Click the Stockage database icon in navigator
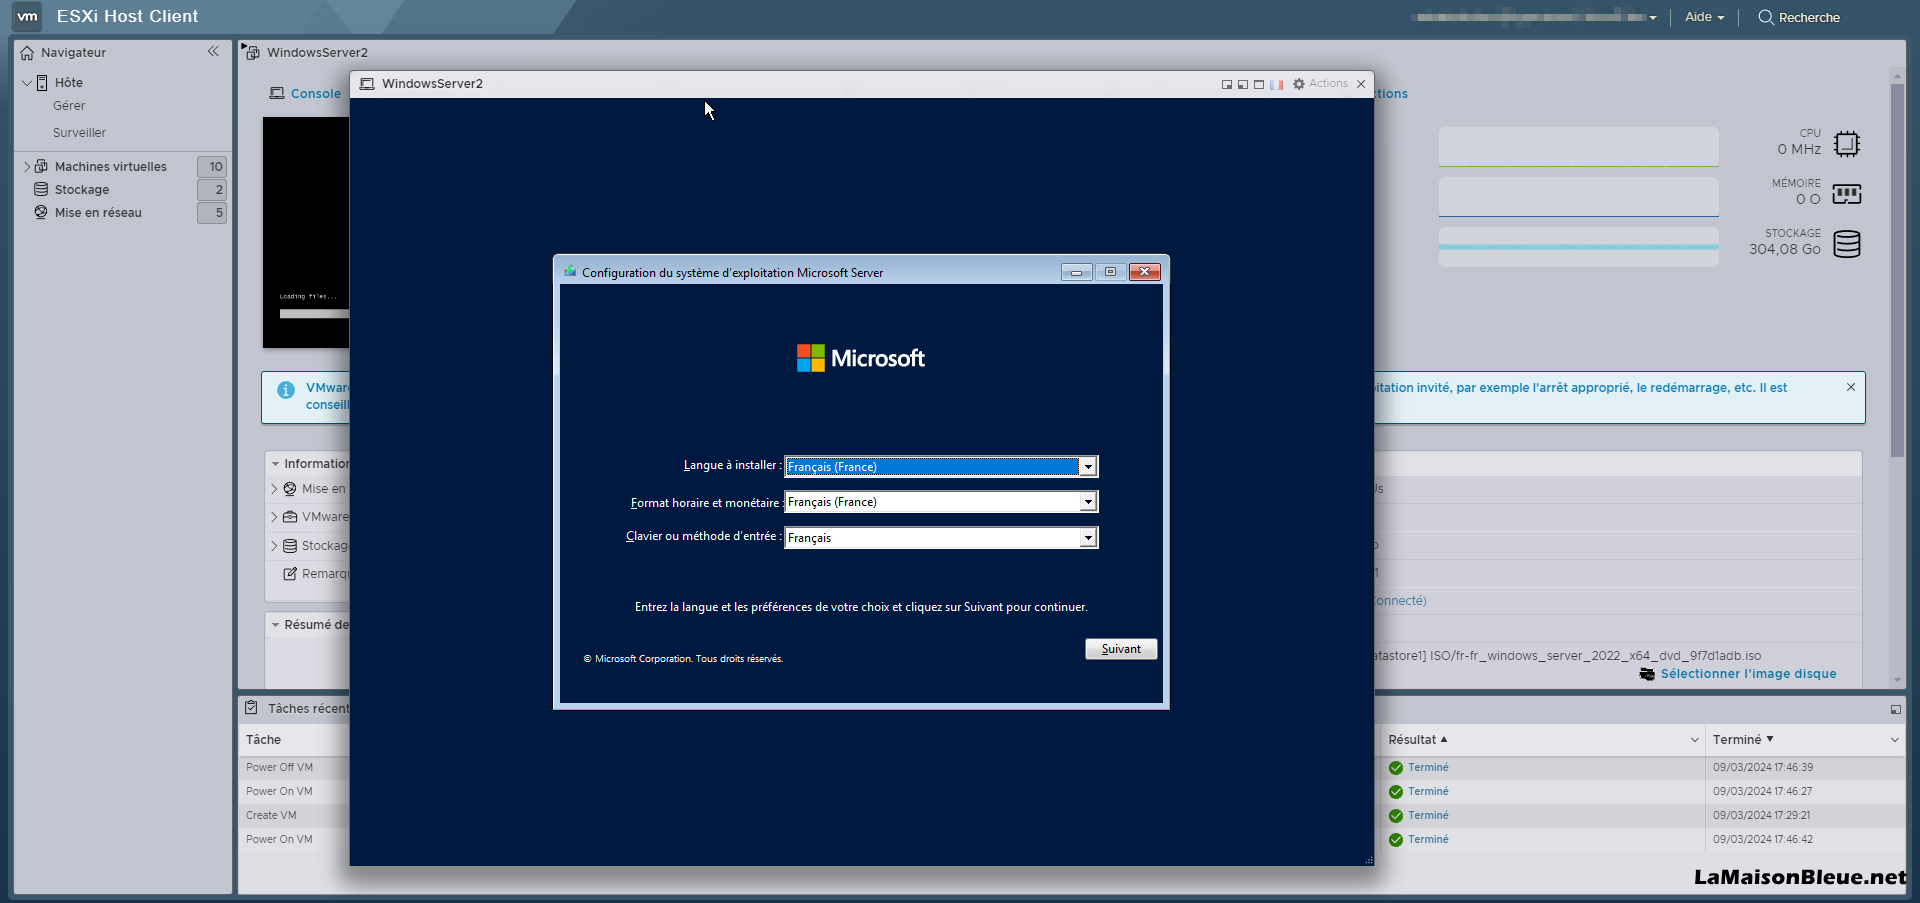This screenshot has width=1920, height=903. 41,189
